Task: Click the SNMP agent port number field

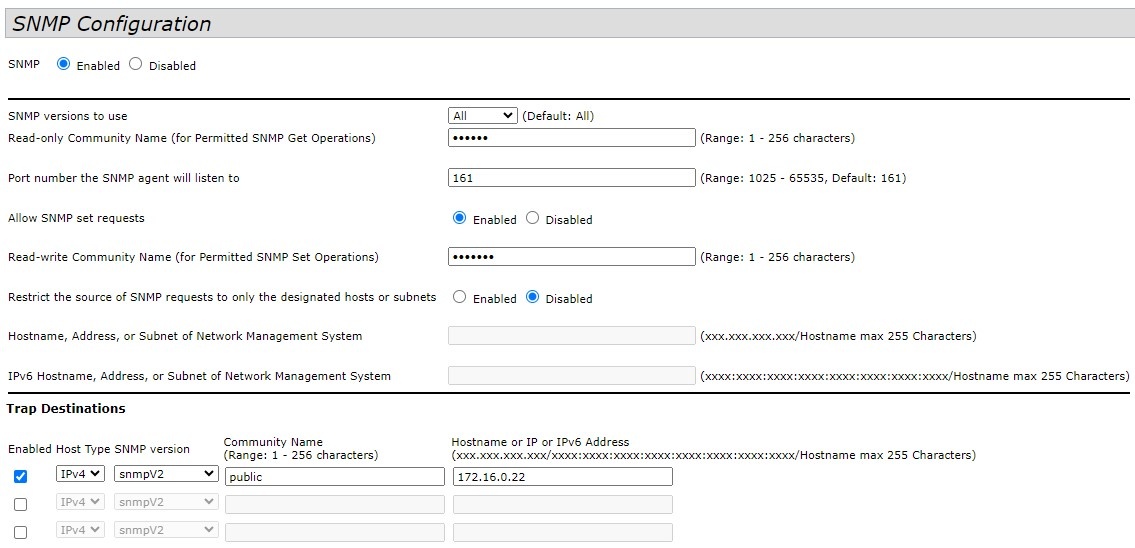Action: click(571, 178)
